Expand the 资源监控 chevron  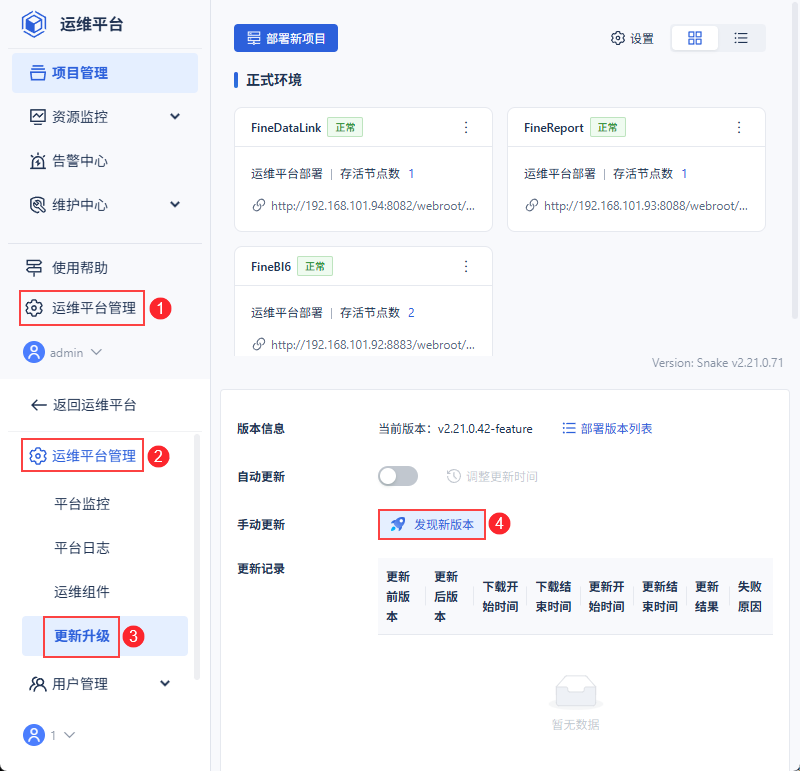click(175, 116)
